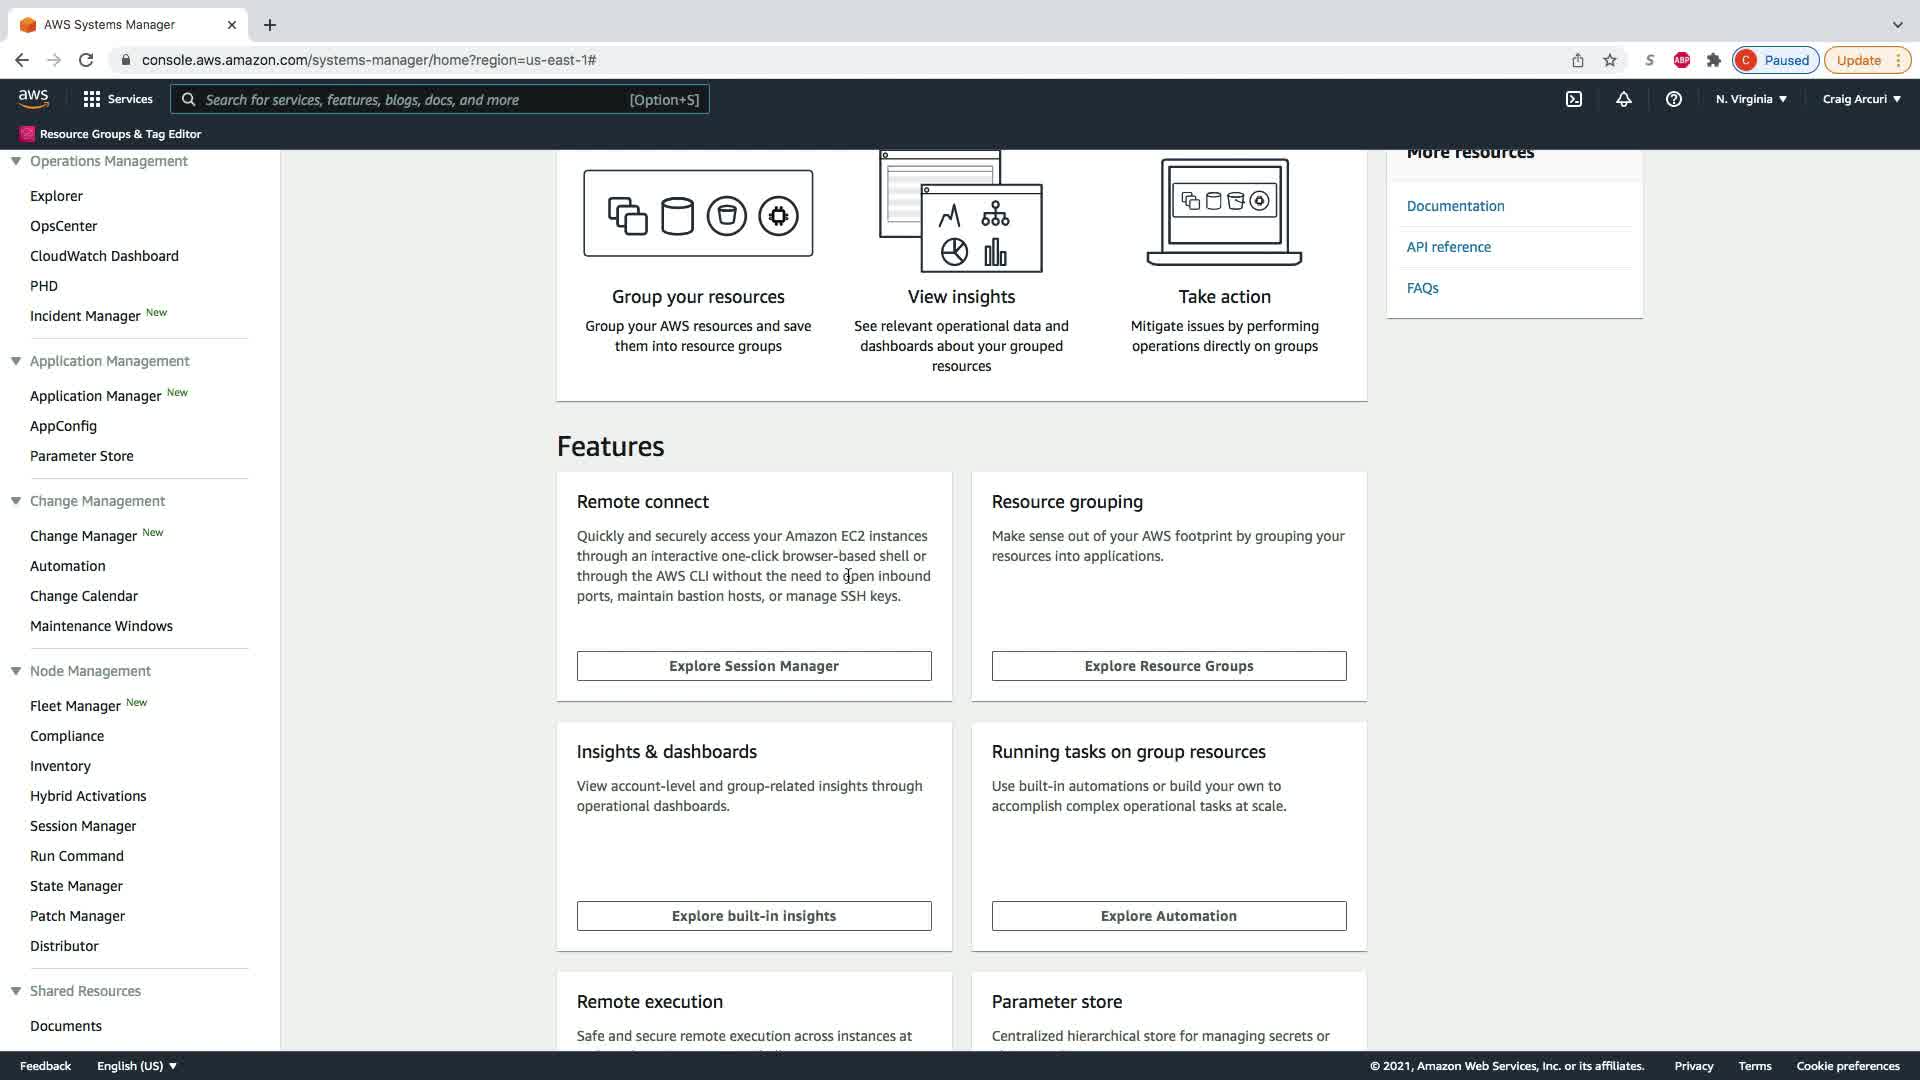Open English (US) language selector
1920x1080 pixels.
(137, 1066)
